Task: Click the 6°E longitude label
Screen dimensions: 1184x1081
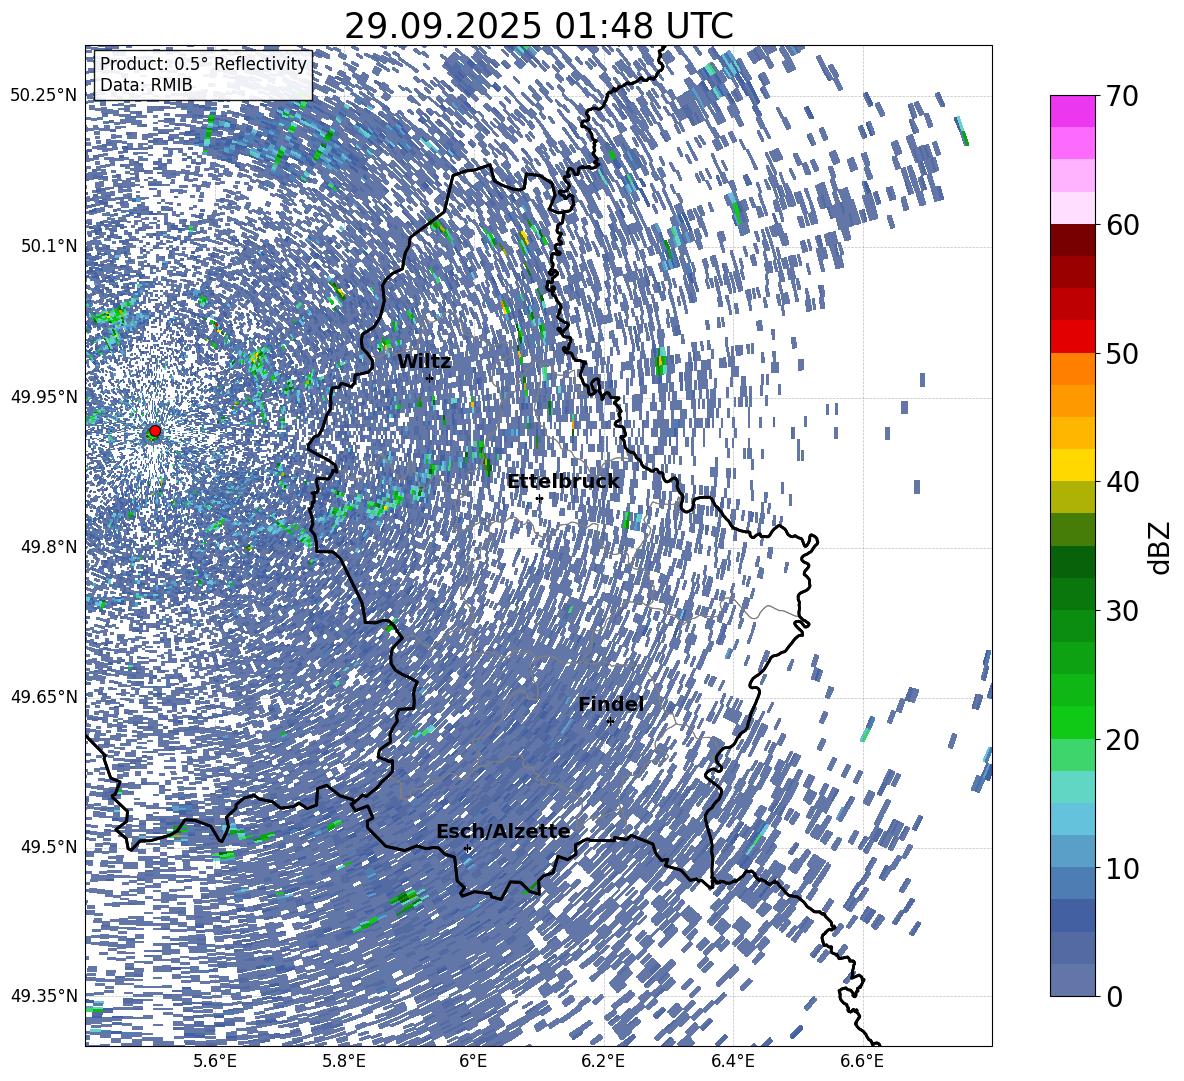Action: tap(473, 1062)
